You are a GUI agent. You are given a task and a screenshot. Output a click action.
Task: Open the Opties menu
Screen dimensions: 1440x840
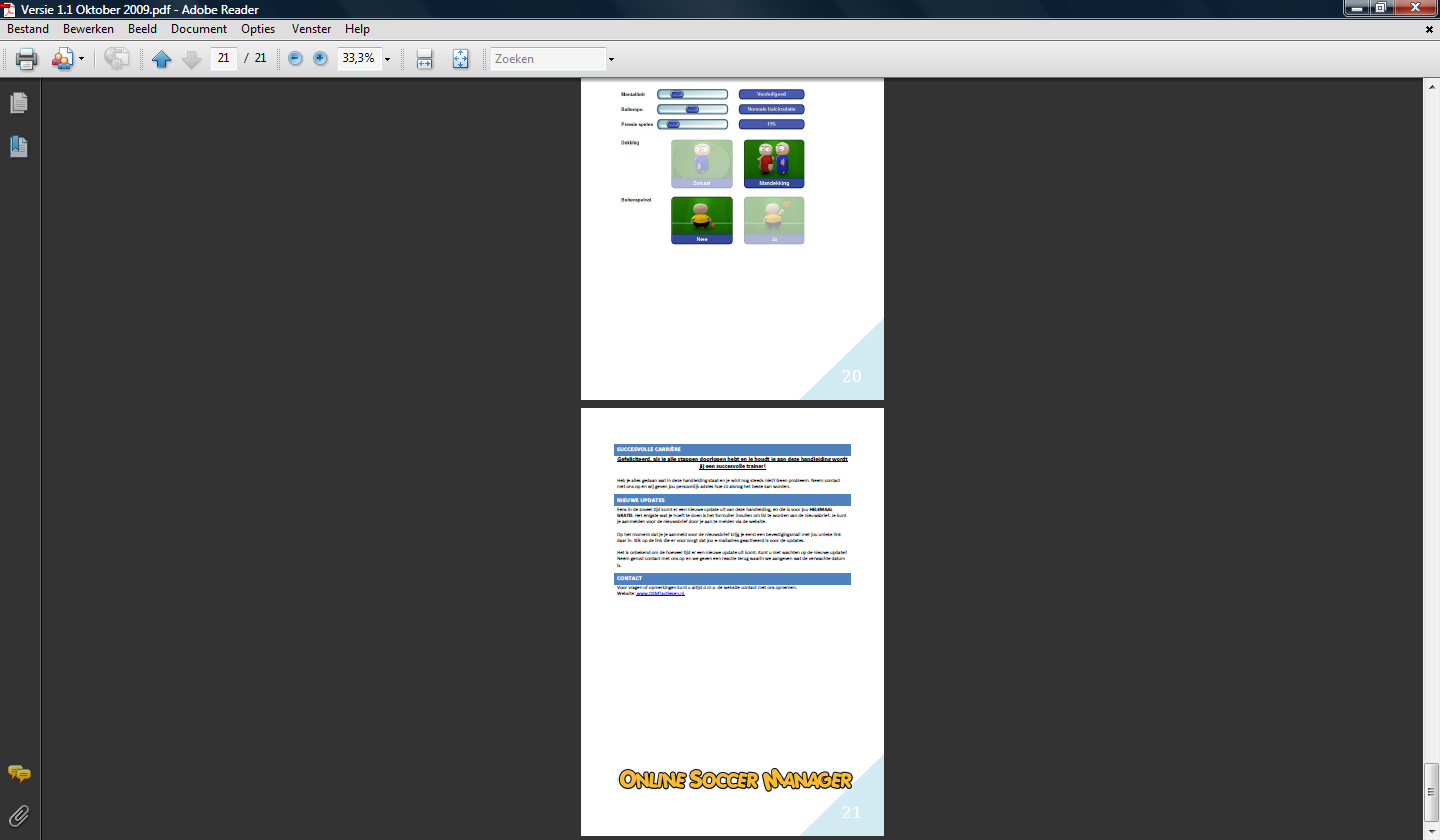[x=258, y=29]
